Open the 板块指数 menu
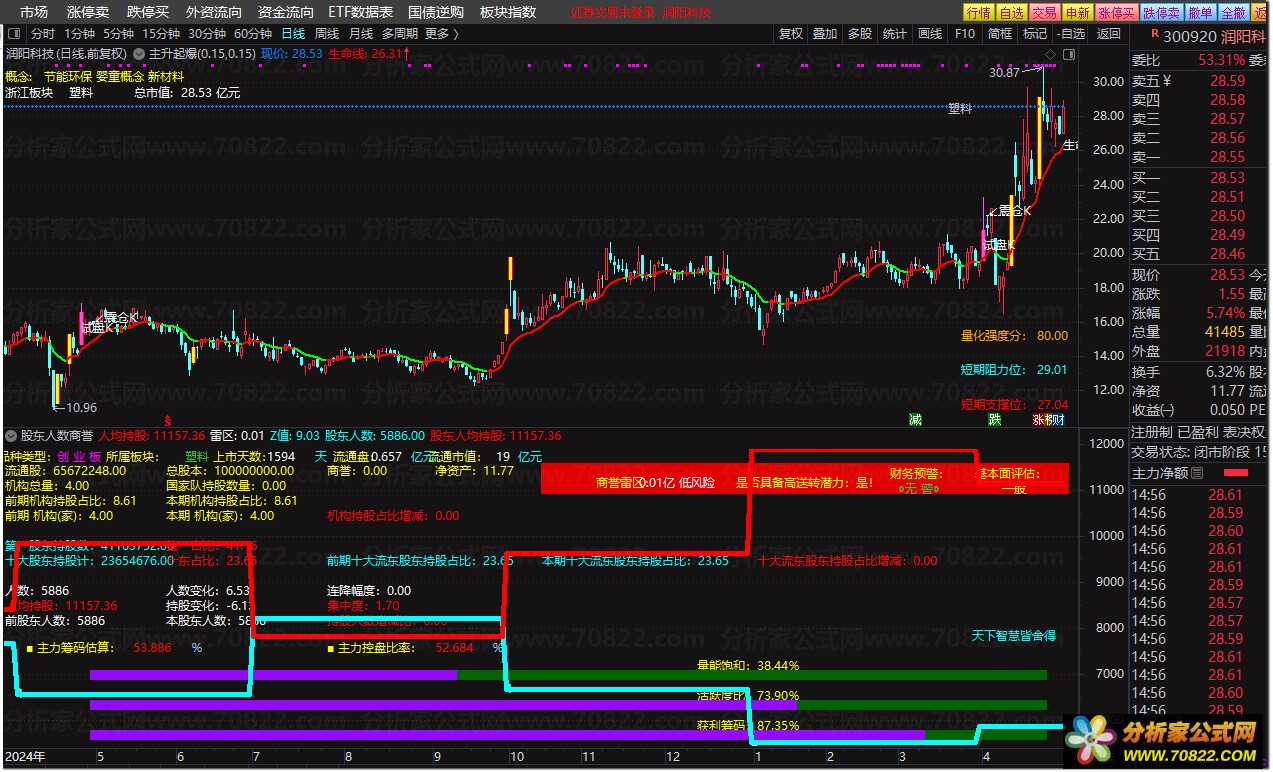1273x772 pixels. click(508, 12)
